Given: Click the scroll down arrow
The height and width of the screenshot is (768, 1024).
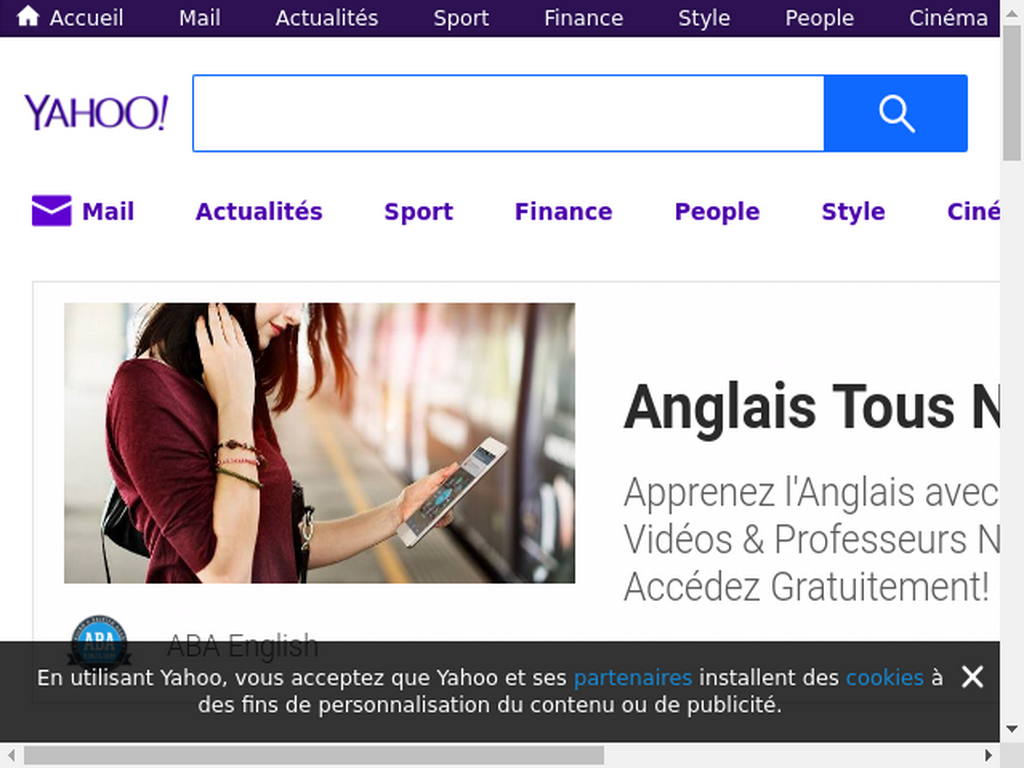Looking at the screenshot, I should point(1012,729).
